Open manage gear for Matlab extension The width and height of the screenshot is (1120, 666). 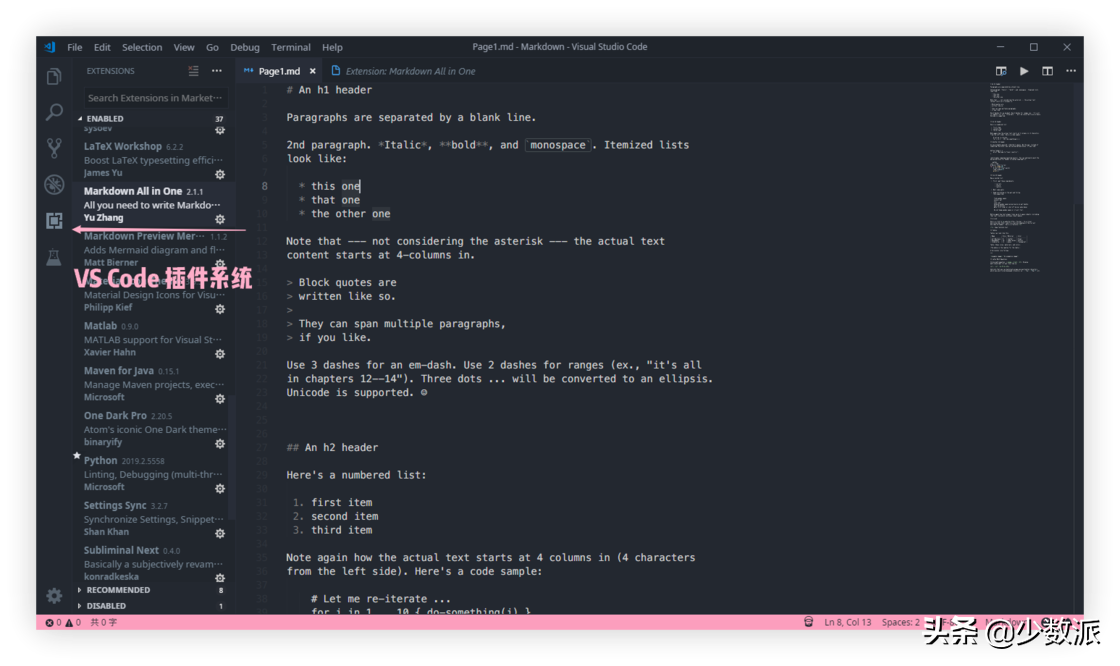[220, 354]
